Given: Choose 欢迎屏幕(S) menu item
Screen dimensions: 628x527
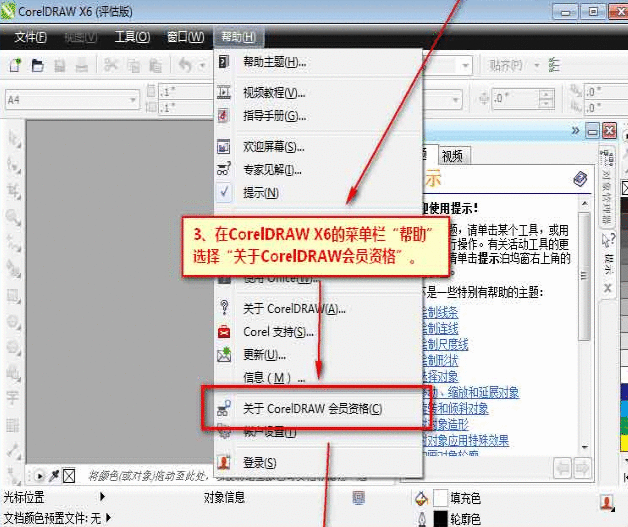Looking at the screenshot, I should point(318,147).
